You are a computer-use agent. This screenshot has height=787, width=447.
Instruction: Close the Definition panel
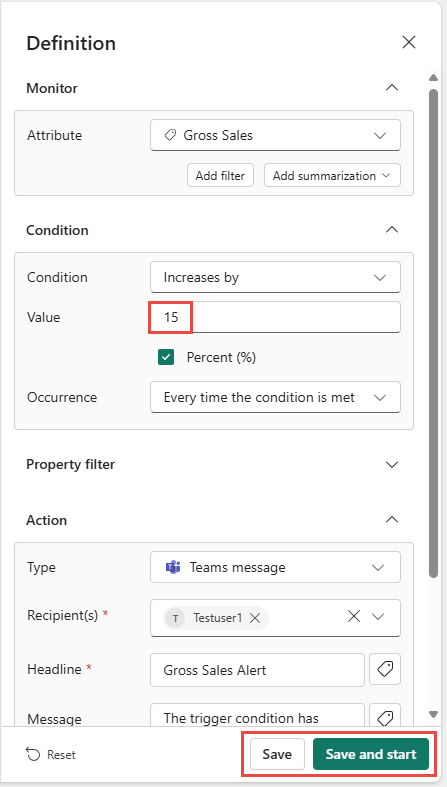(x=409, y=43)
